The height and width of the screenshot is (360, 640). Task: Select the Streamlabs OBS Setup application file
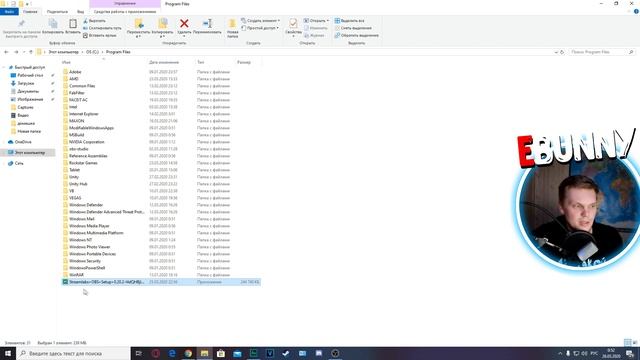click(x=161, y=282)
